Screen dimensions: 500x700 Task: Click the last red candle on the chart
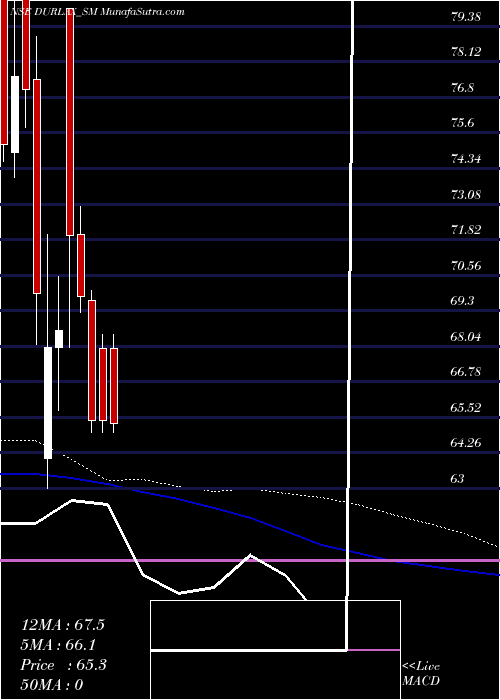(x=114, y=386)
